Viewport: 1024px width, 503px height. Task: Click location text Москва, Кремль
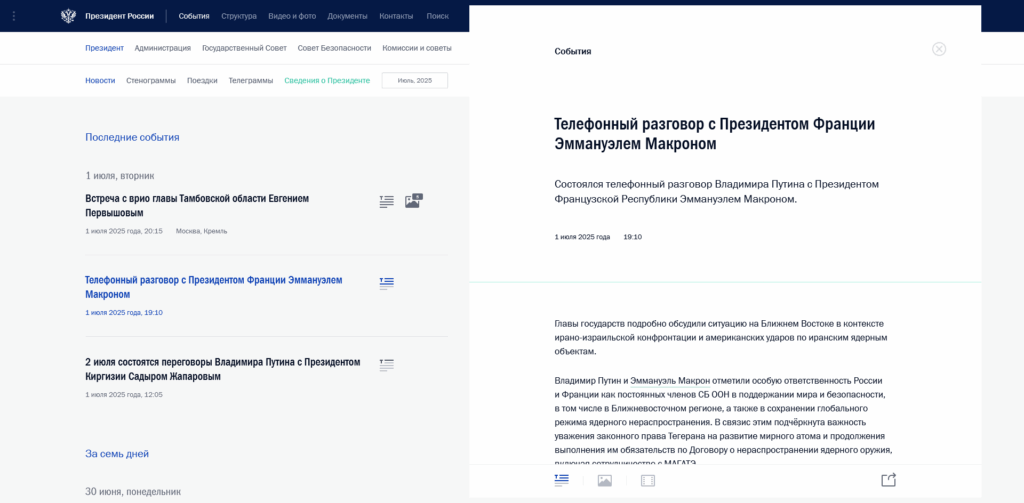click(x=201, y=231)
